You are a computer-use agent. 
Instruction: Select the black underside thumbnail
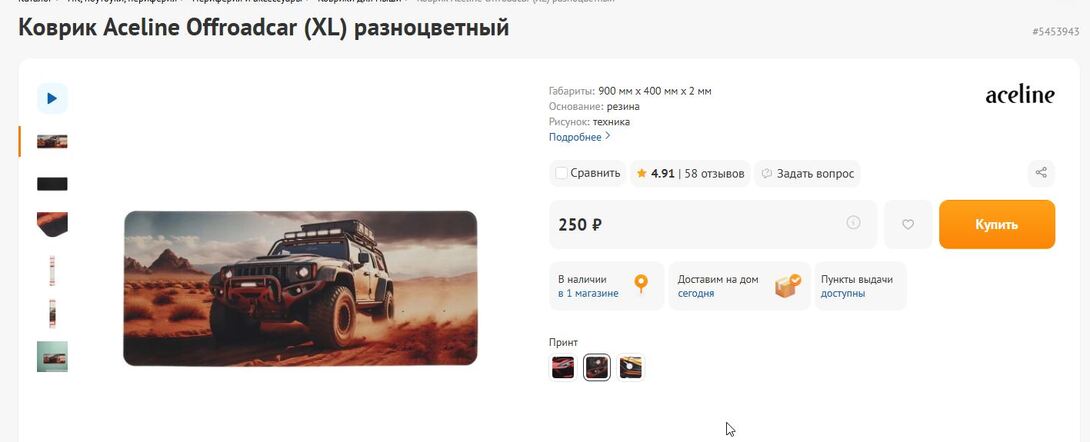(52, 183)
